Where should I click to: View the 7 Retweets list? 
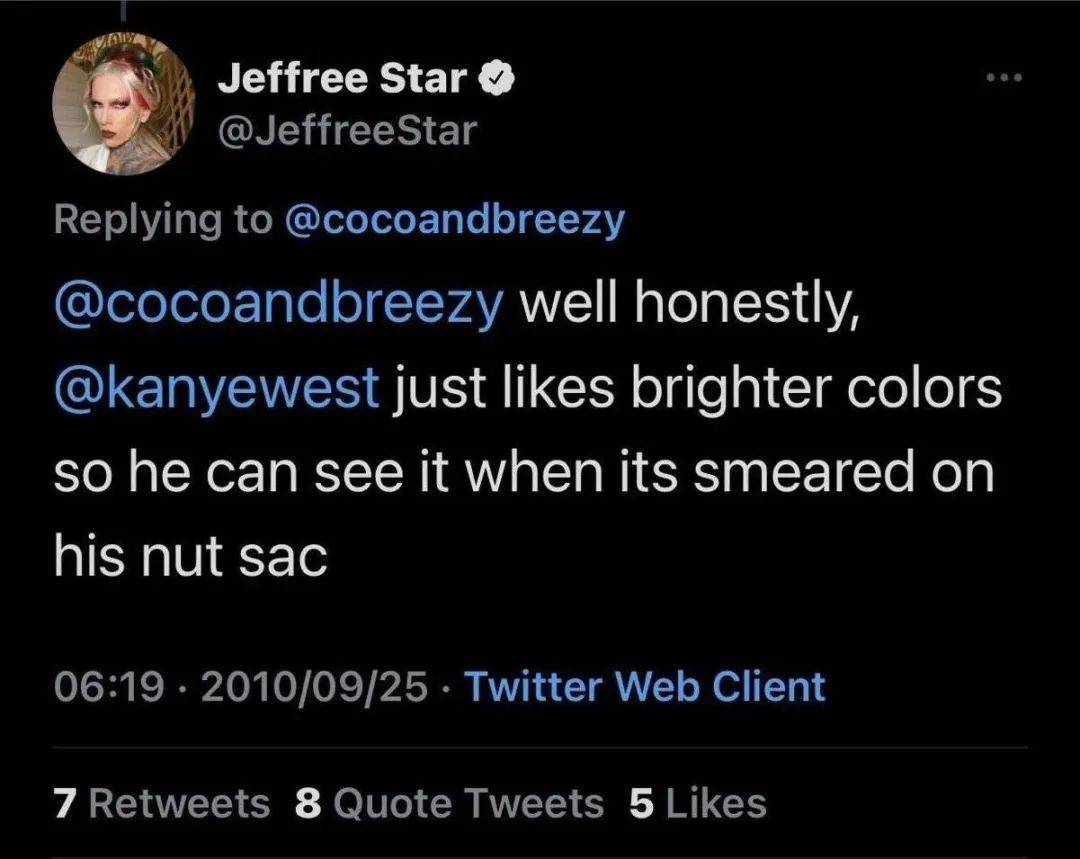click(x=162, y=803)
